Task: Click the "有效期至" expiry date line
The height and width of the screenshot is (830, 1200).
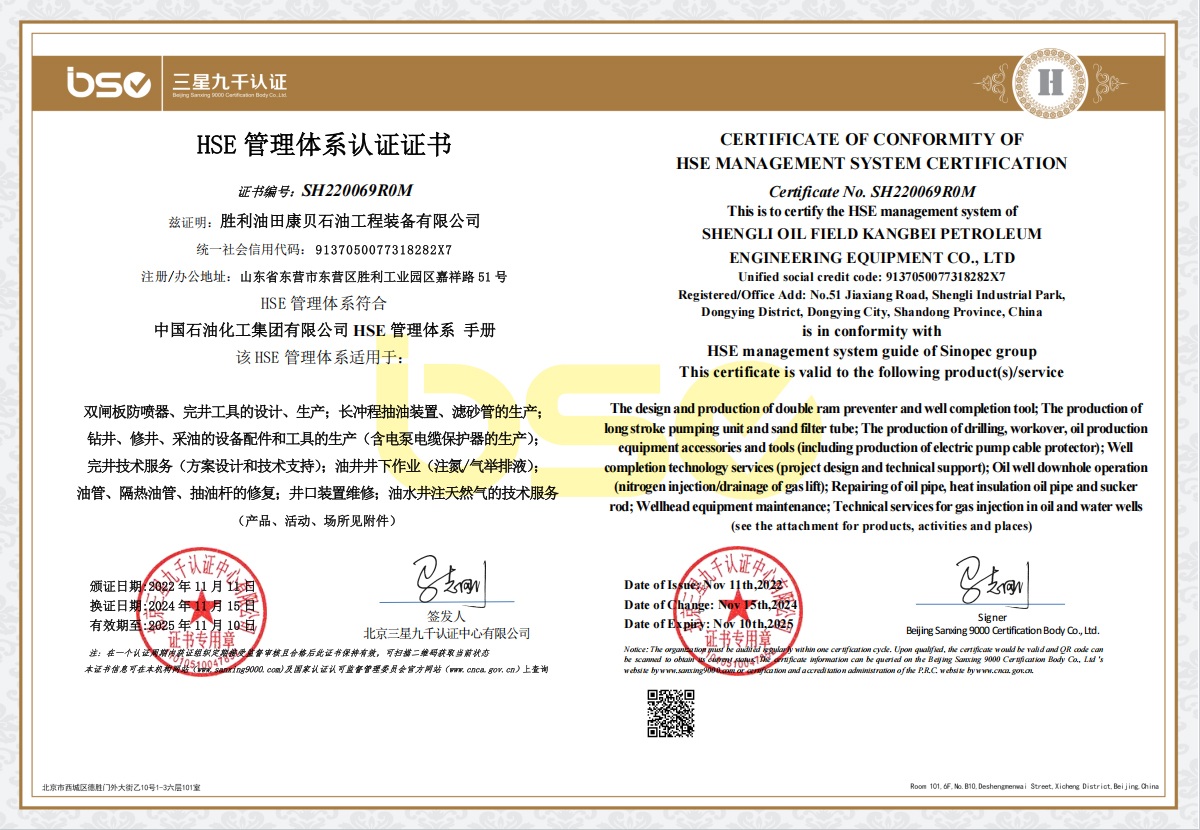Action: pos(172,625)
